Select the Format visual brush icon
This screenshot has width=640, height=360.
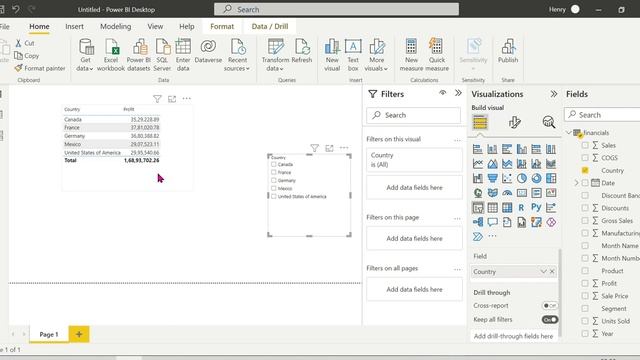click(514, 122)
